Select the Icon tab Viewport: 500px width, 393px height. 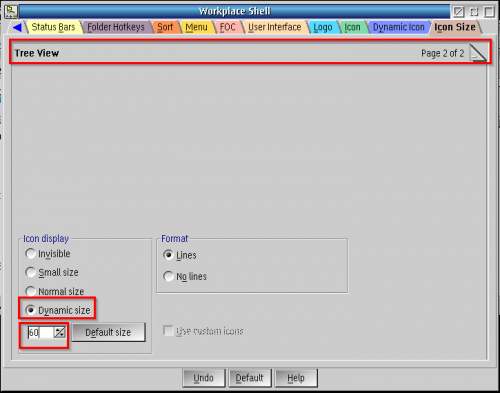coord(352,27)
